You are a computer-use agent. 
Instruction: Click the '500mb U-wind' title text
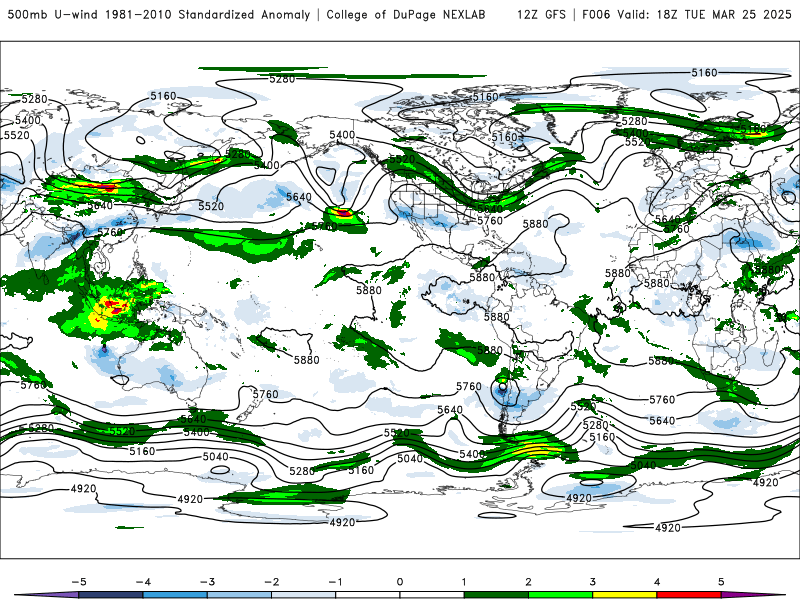coord(53,15)
